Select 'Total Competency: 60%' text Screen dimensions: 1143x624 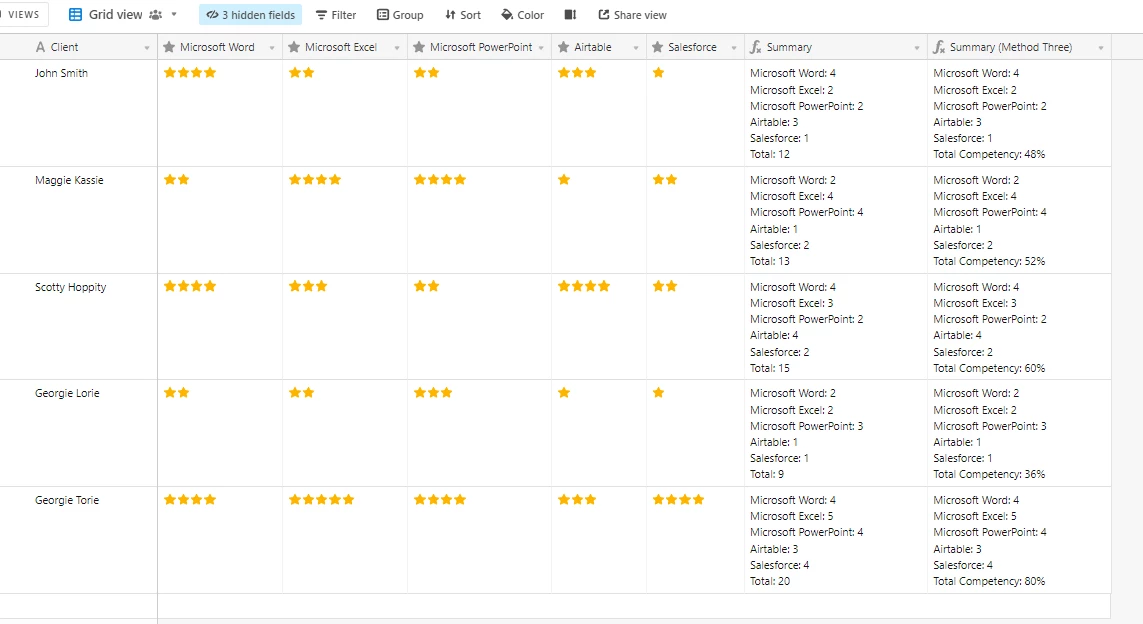pos(989,368)
